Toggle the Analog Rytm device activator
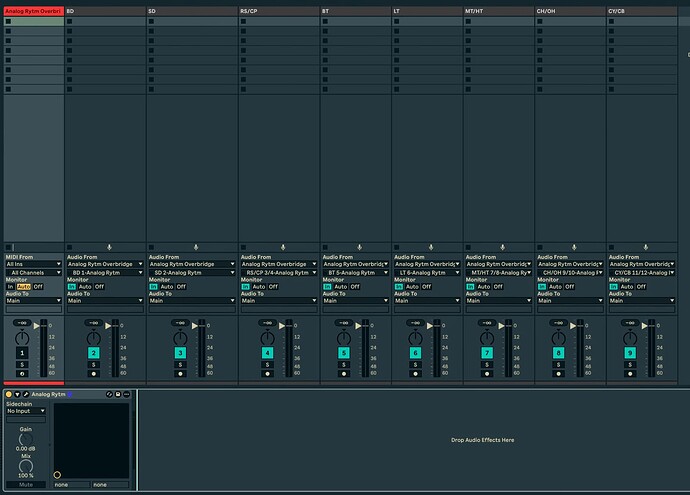Viewport: 690px width, 495px height. [x=9, y=394]
